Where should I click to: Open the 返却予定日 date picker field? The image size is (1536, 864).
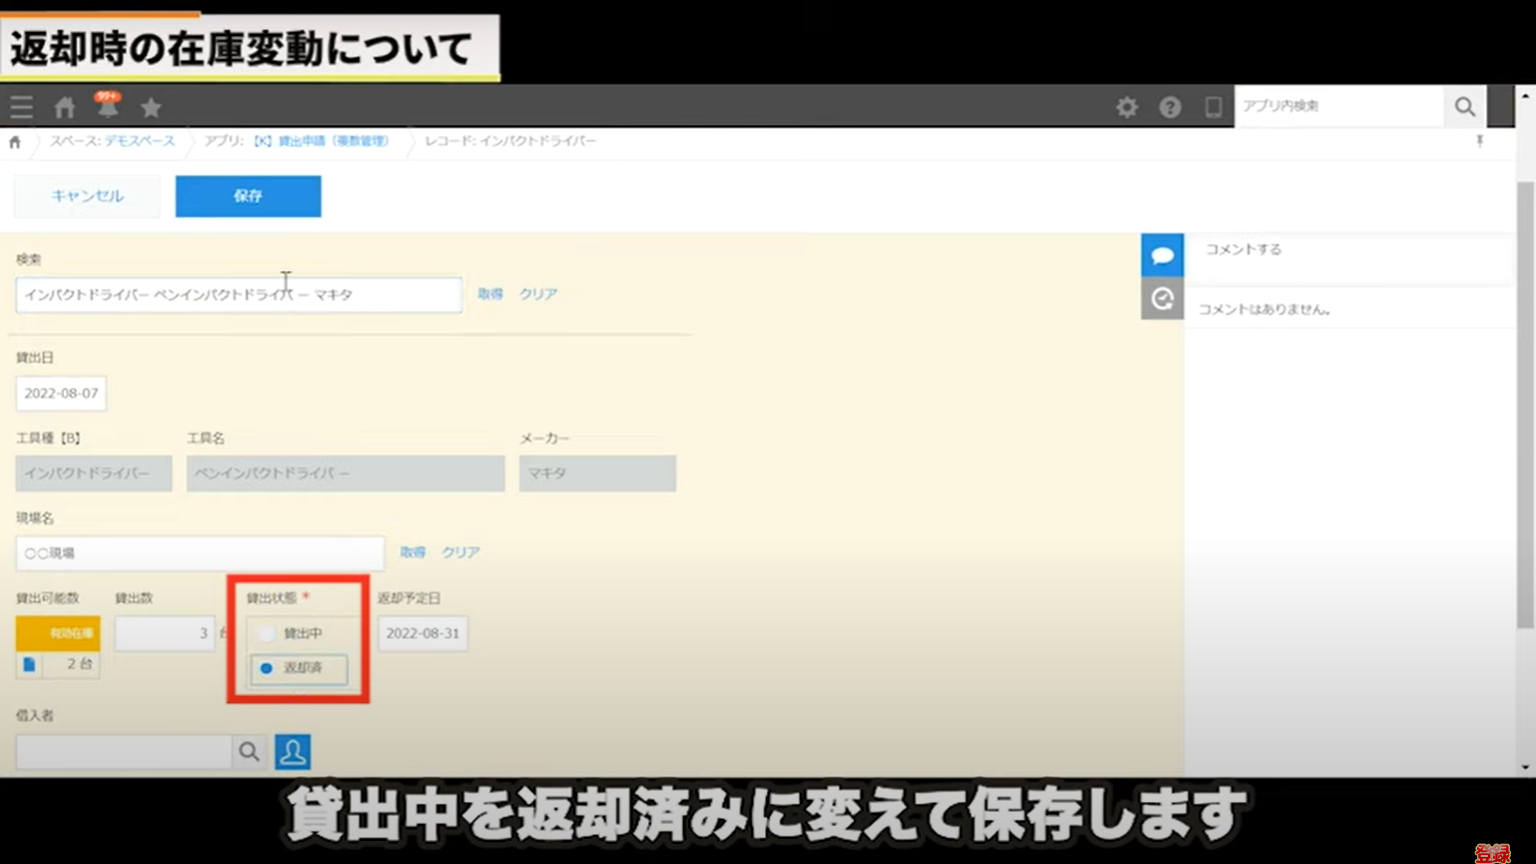tap(422, 633)
